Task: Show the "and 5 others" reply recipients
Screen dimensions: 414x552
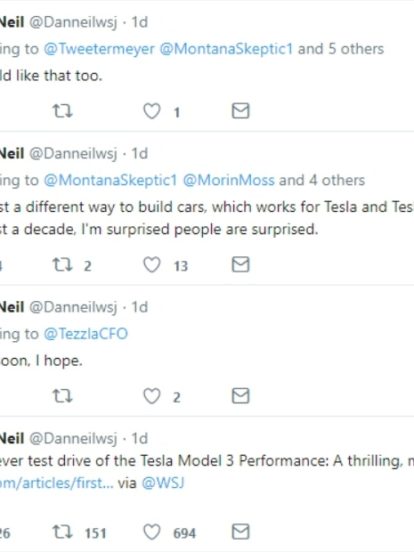Action: click(x=341, y=49)
